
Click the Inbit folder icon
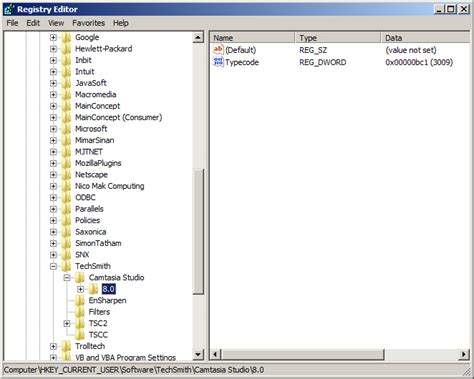pos(67,60)
